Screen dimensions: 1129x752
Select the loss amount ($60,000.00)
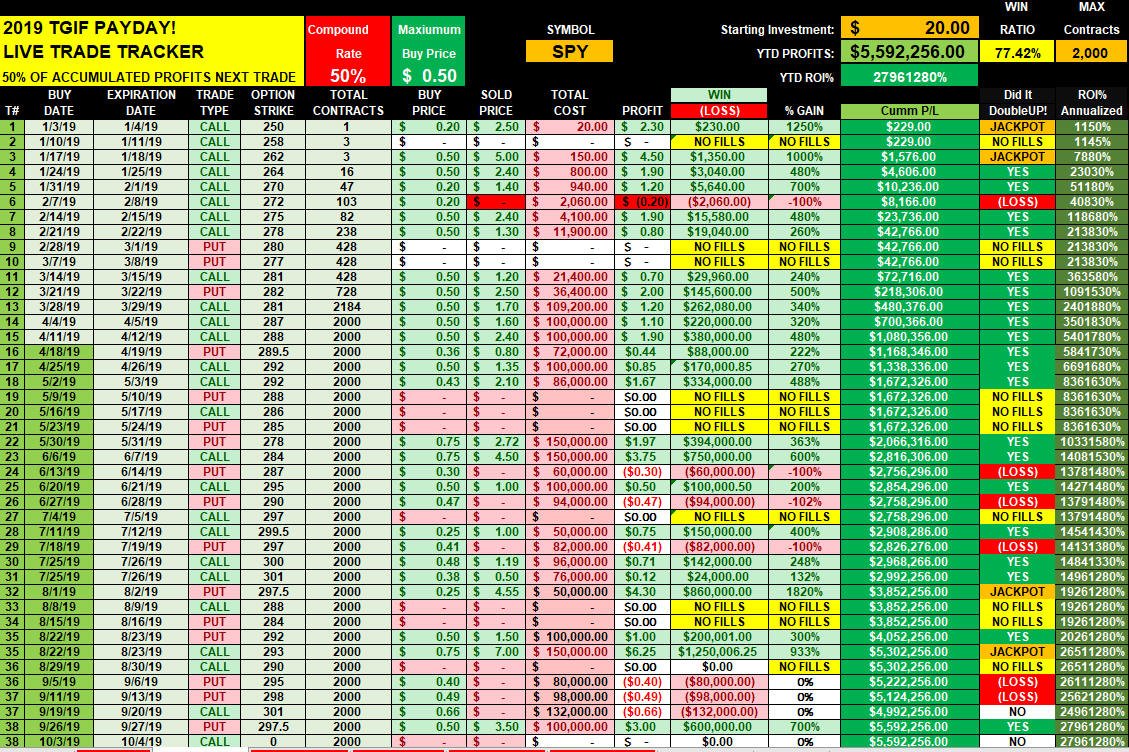(719, 472)
